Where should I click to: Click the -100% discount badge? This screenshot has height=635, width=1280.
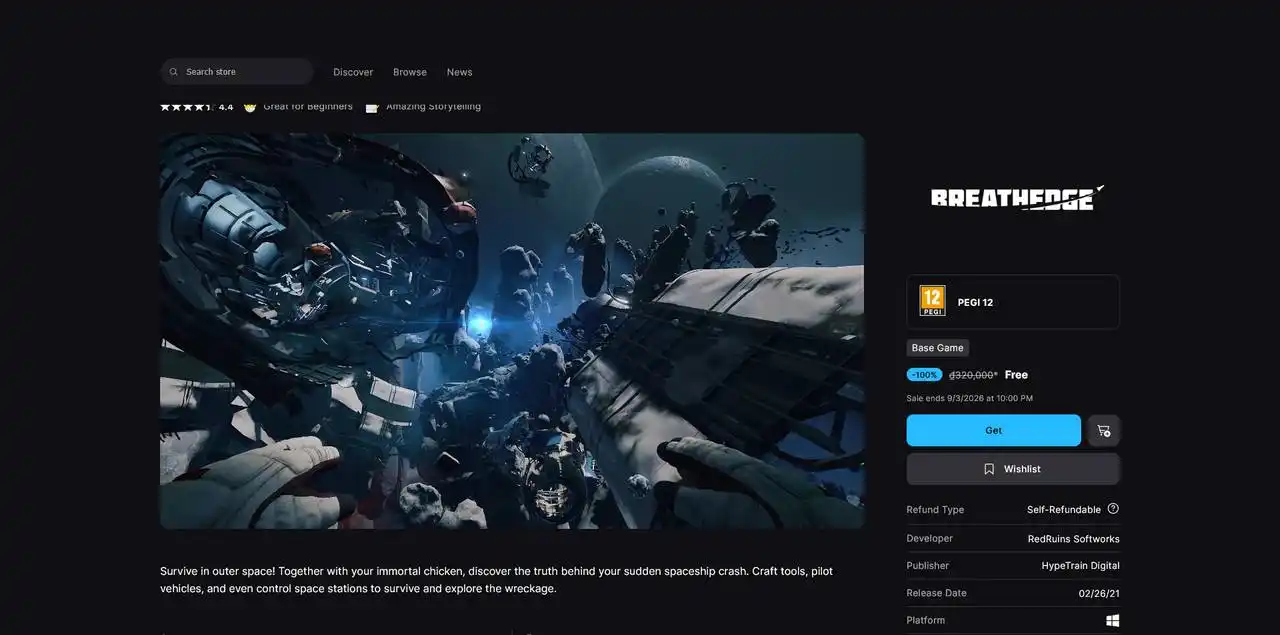coord(925,375)
